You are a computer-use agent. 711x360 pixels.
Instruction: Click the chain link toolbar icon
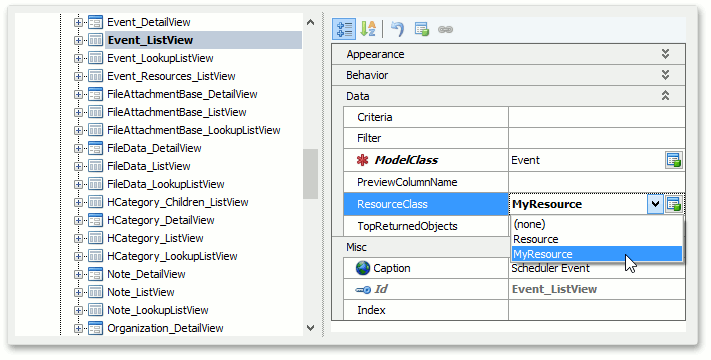(445, 29)
